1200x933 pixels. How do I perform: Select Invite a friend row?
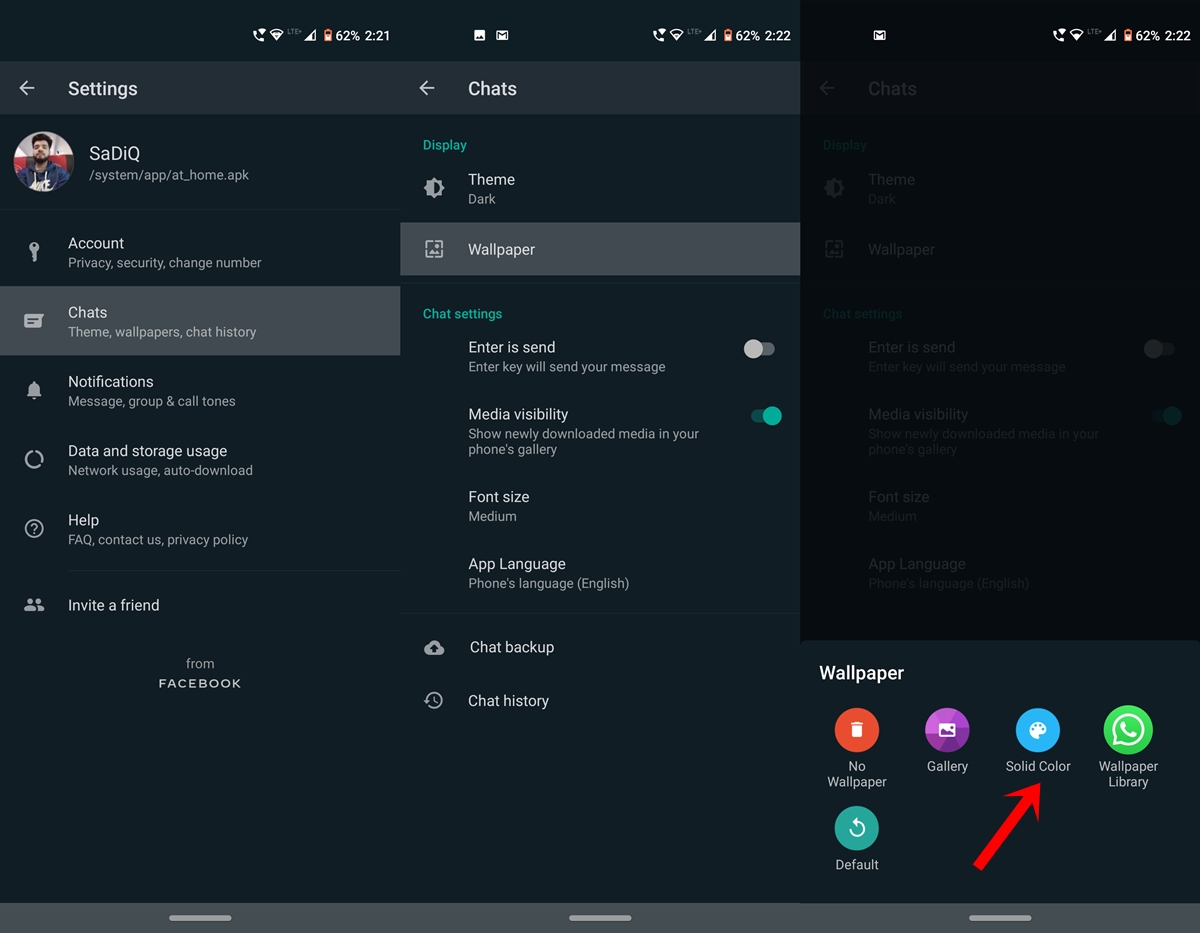200,605
